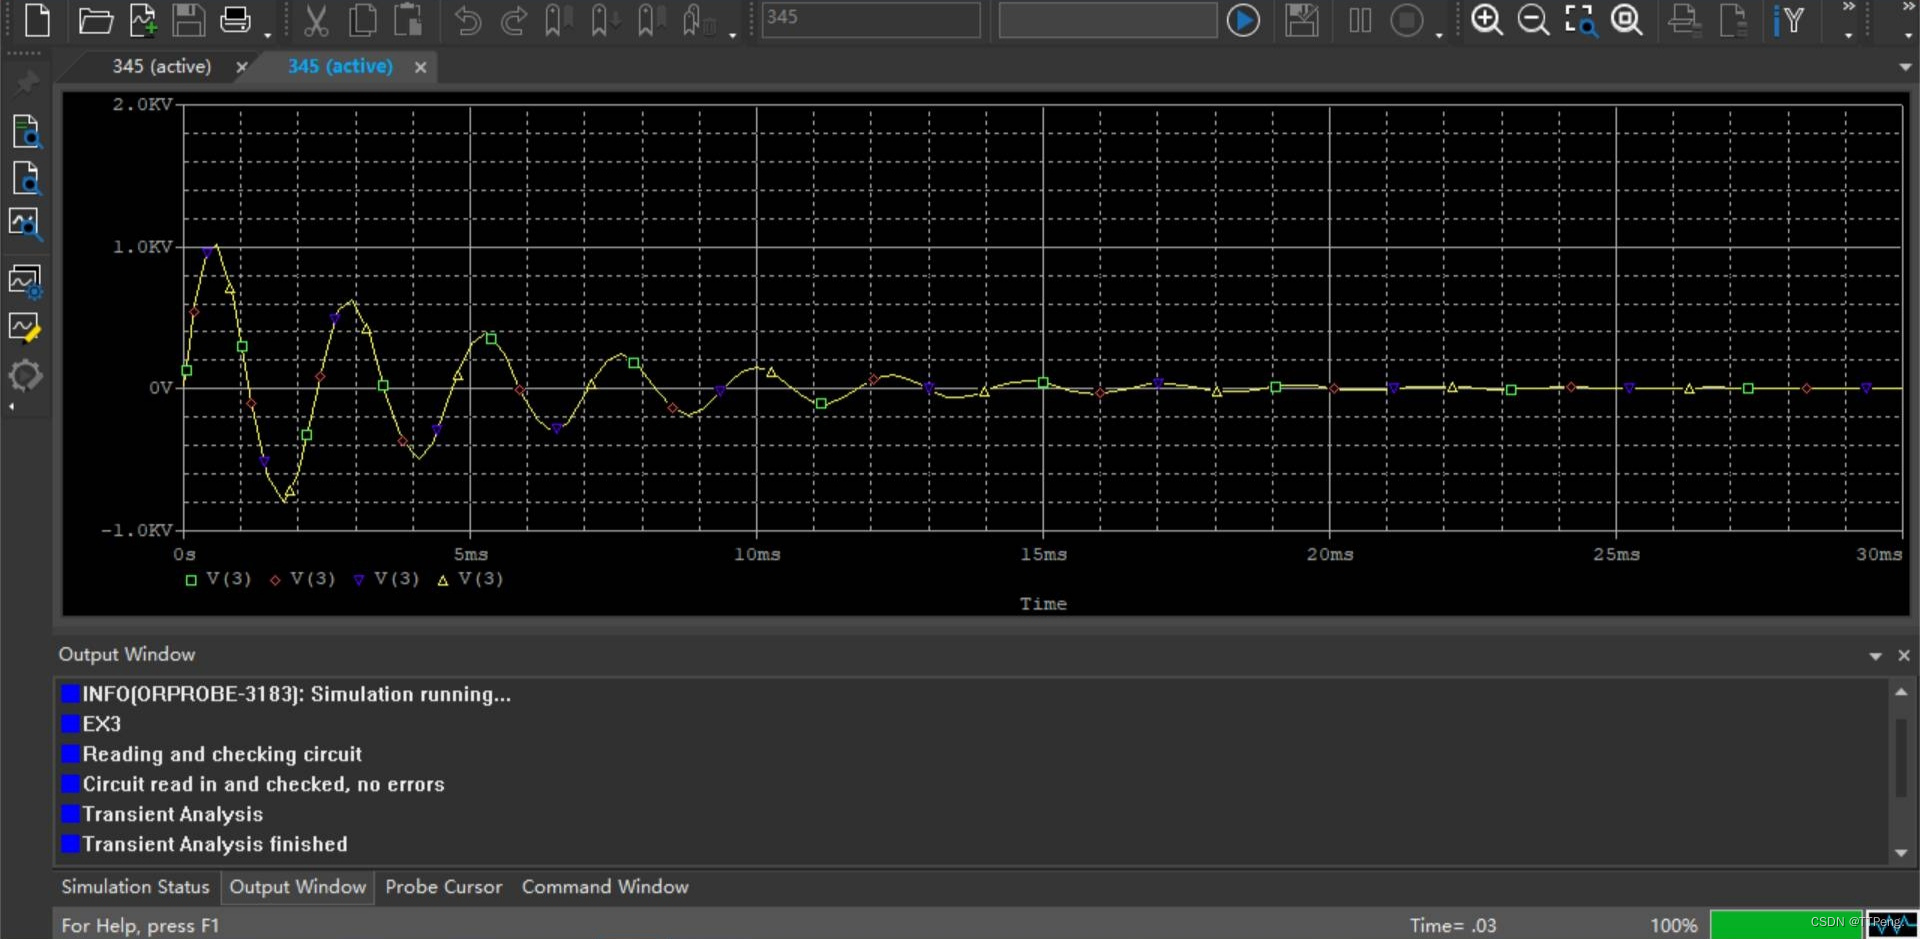Click the Time= .03 status bar entry
Image resolution: width=1920 pixels, height=939 pixels.
[1453, 925]
